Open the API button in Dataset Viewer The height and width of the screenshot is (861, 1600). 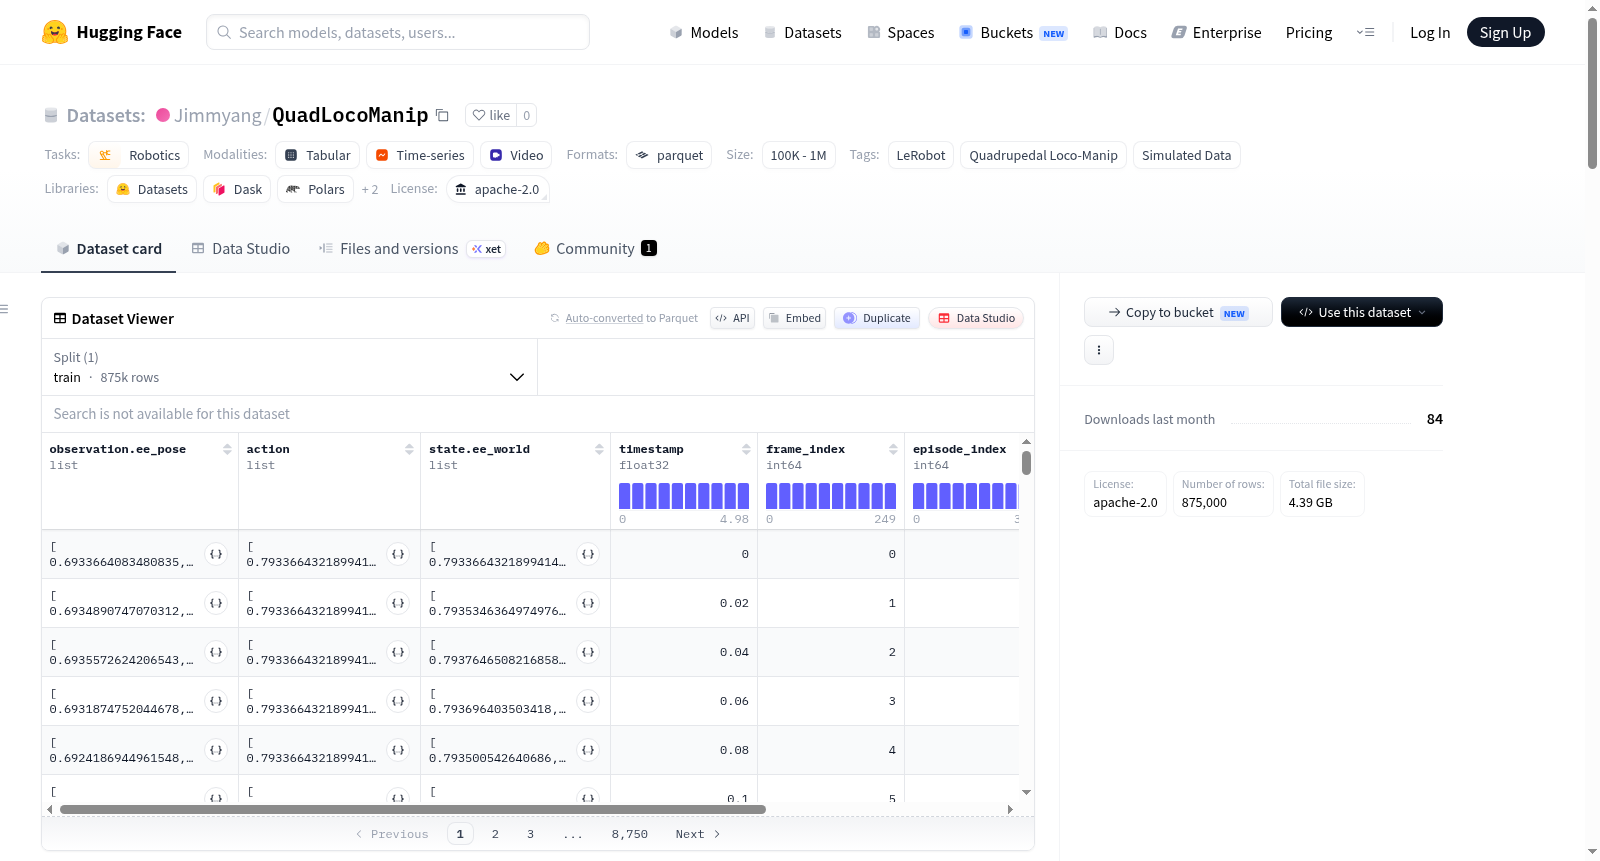[x=732, y=318]
